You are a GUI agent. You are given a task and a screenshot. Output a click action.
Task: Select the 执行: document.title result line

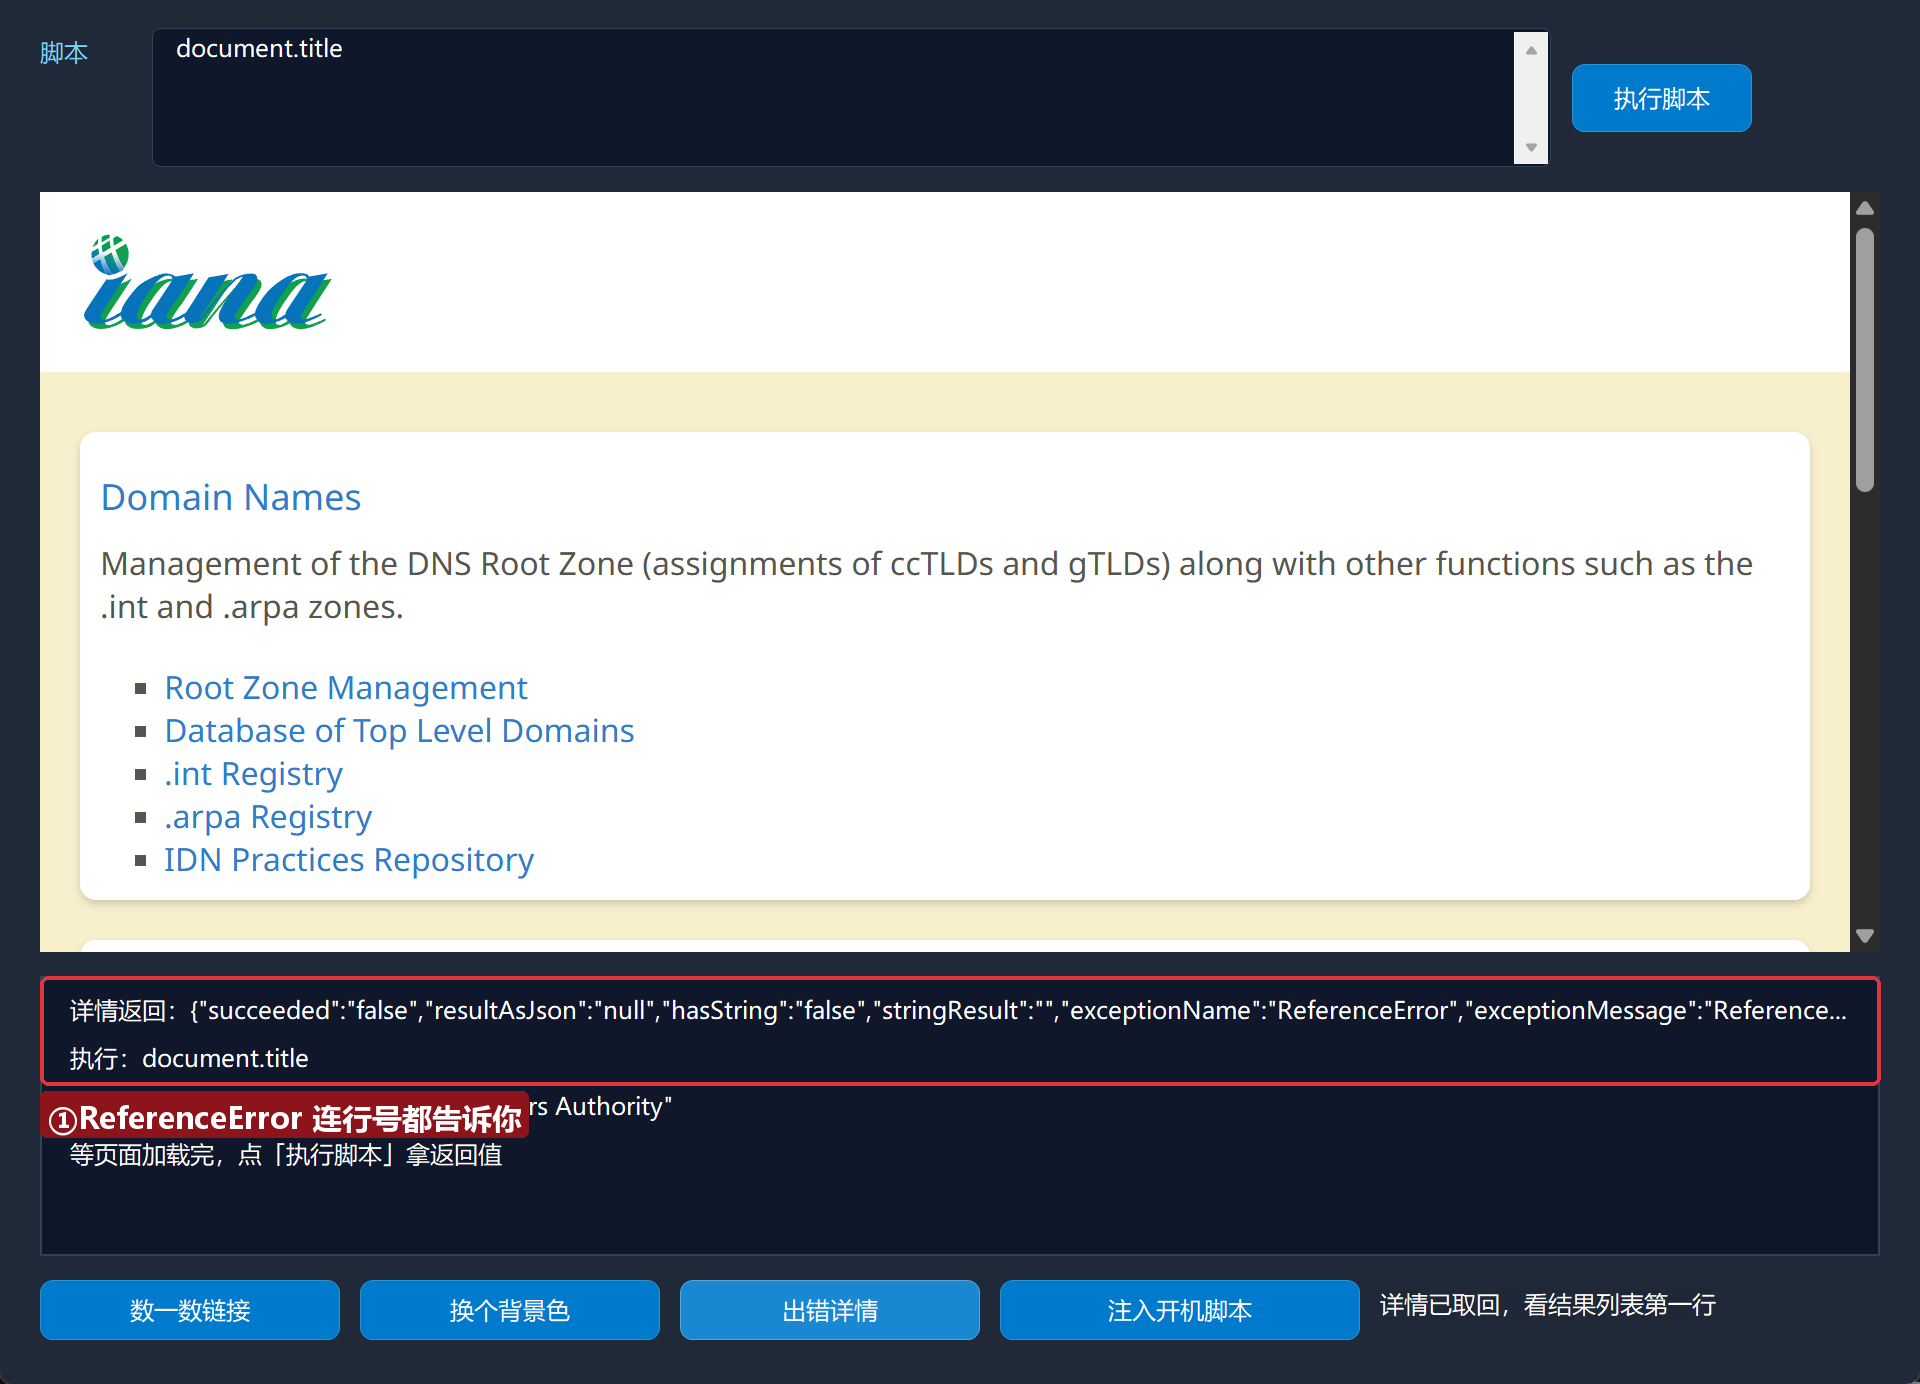click(x=960, y=1058)
